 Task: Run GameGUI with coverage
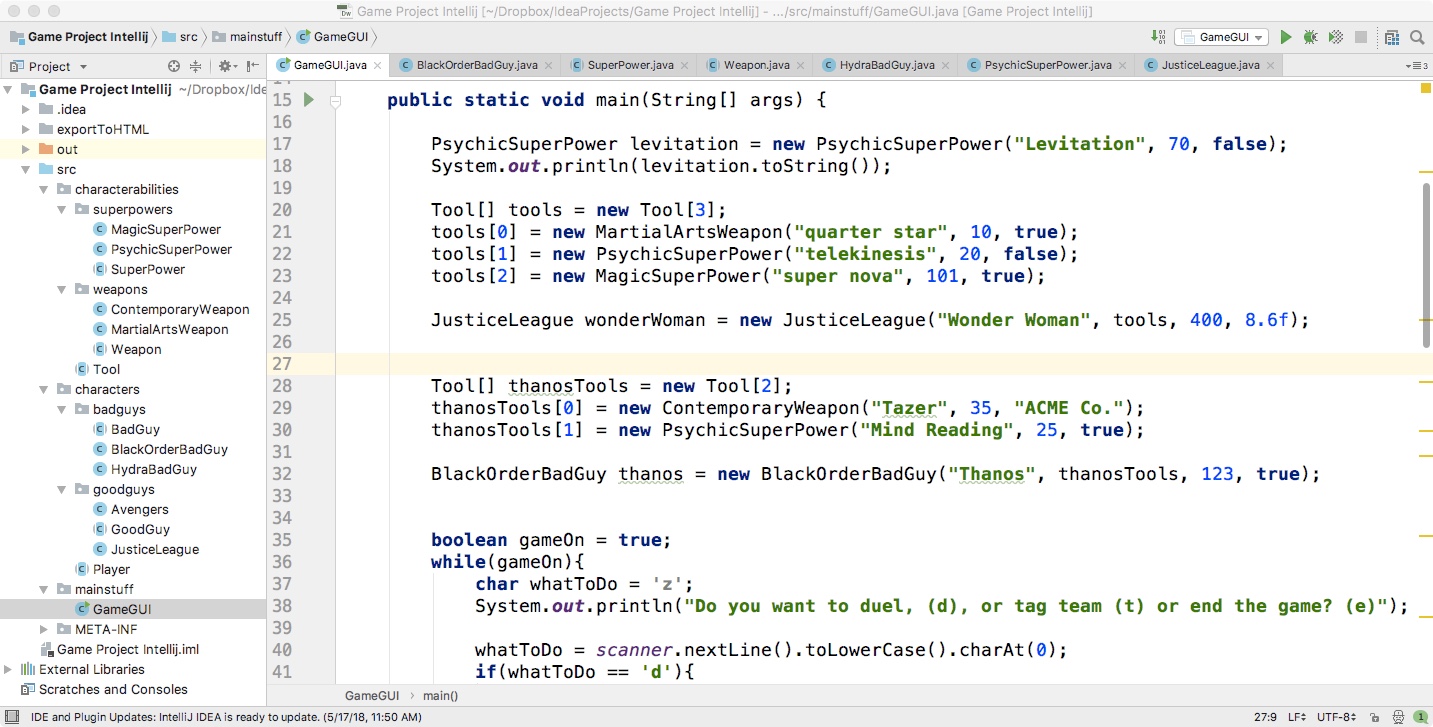click(1335, 37)
